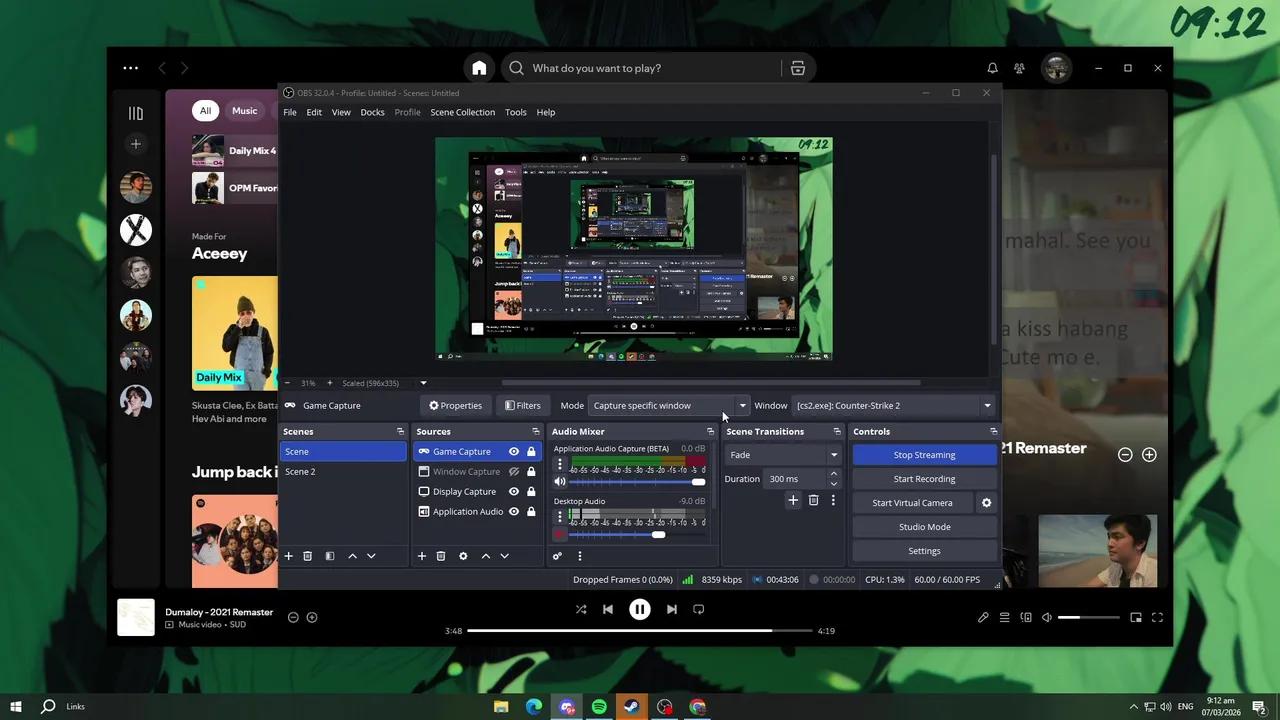The image size is (1280, 720).
Task: Show the hidden Window Capture source
Action: tap(513, 471)
